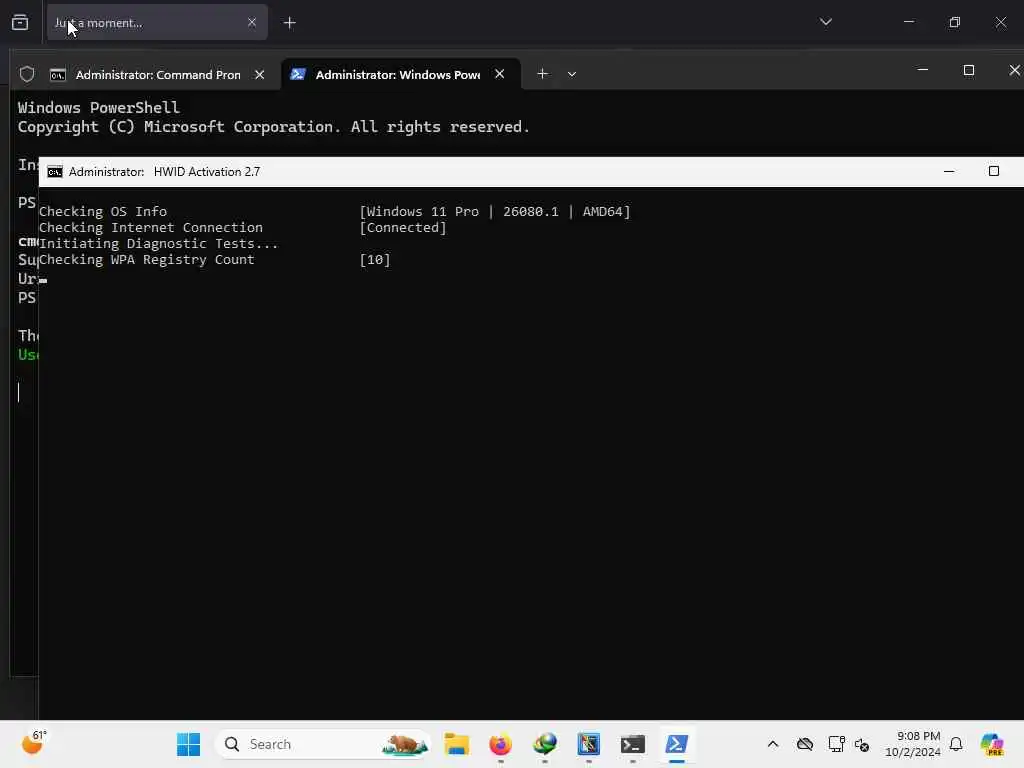Close the Command Prompt terminal tab

click(x=259, y=74)
